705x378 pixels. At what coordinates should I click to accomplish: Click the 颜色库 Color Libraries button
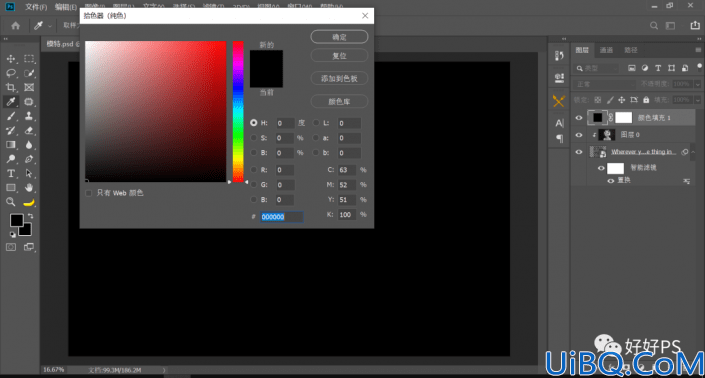coord(339,102)
